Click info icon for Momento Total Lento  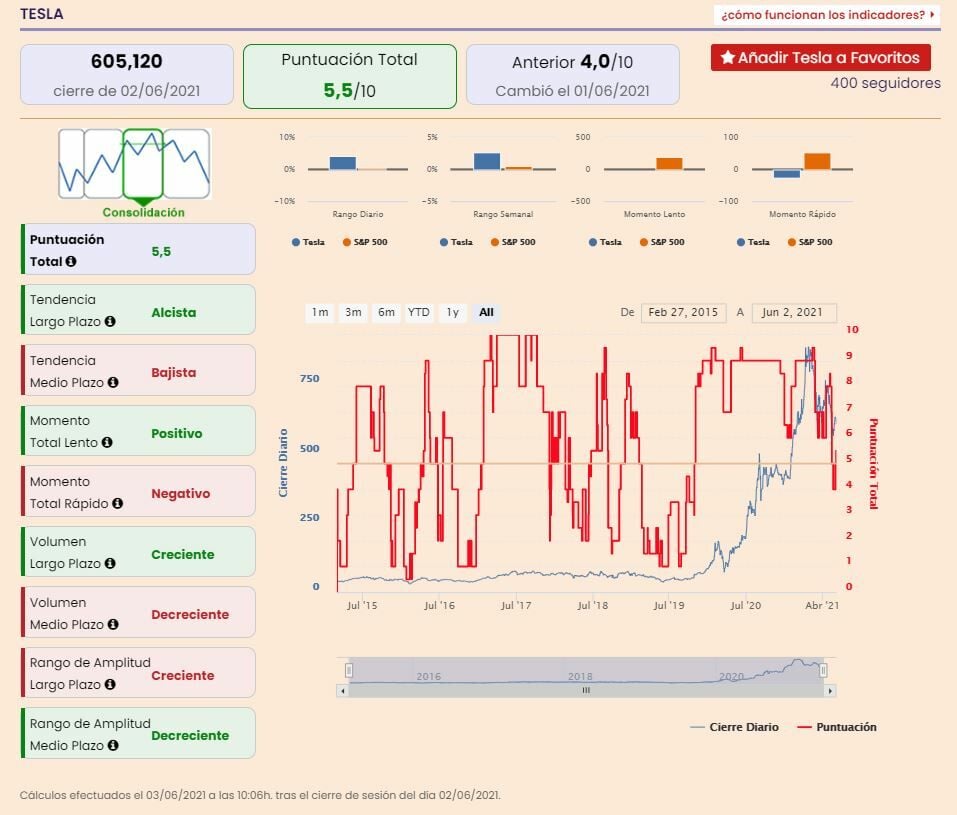[x=107, y=443]
